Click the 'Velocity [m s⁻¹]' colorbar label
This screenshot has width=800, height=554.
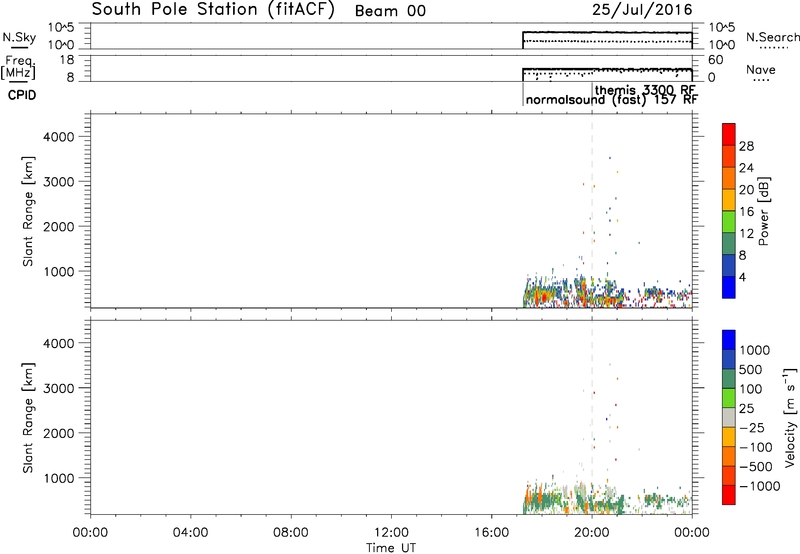(x=790, y=417)
